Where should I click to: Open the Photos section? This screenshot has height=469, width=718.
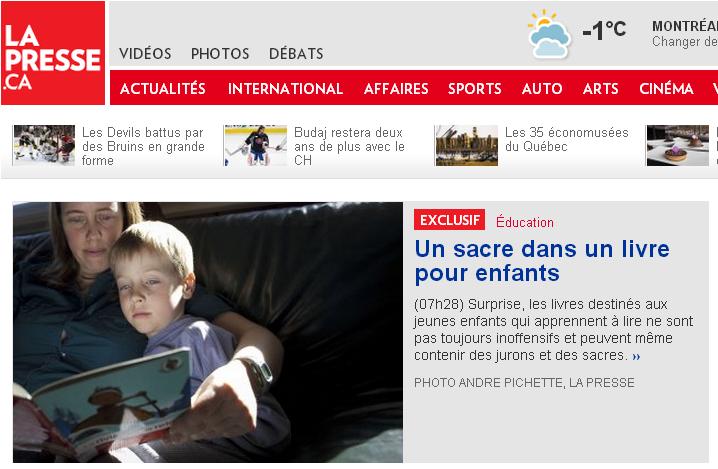tap(220, 54)
